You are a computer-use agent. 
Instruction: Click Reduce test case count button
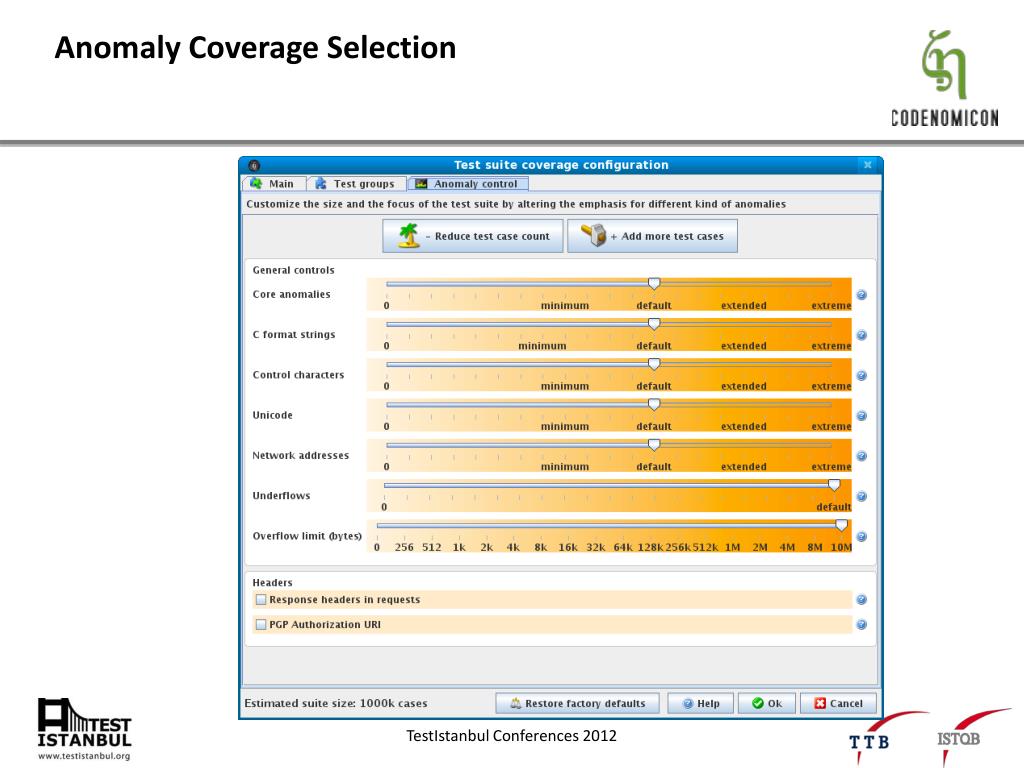(x=473, y=236)
